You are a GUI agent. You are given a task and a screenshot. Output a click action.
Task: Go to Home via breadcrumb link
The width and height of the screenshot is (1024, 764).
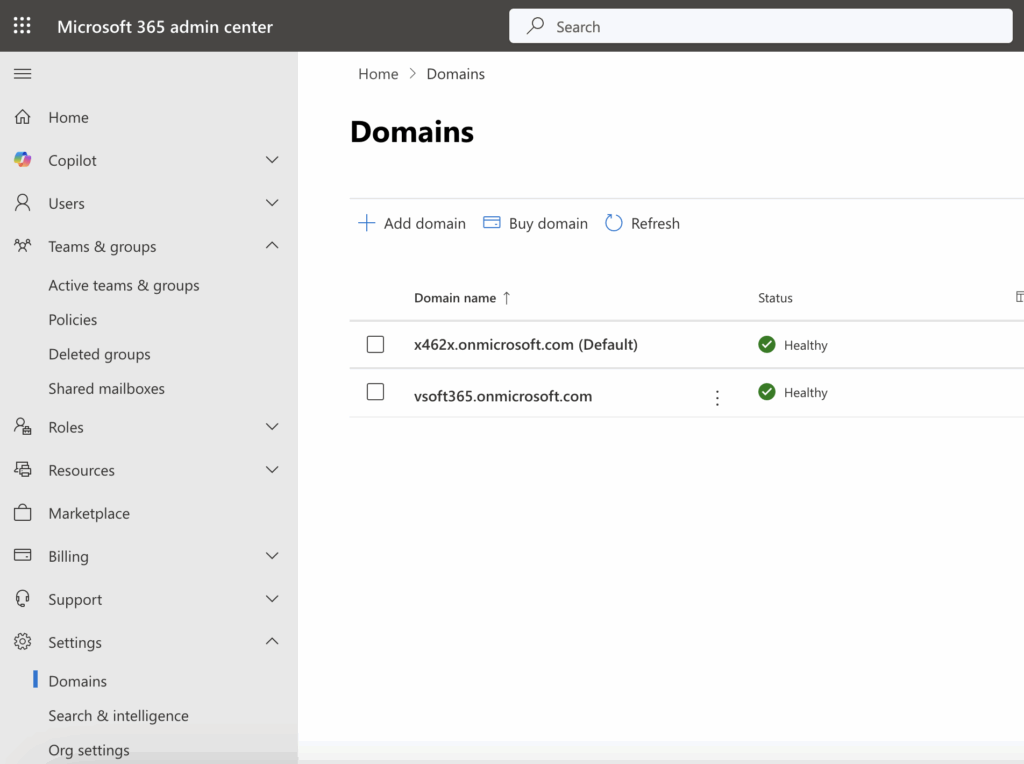(x=378, y=73)
